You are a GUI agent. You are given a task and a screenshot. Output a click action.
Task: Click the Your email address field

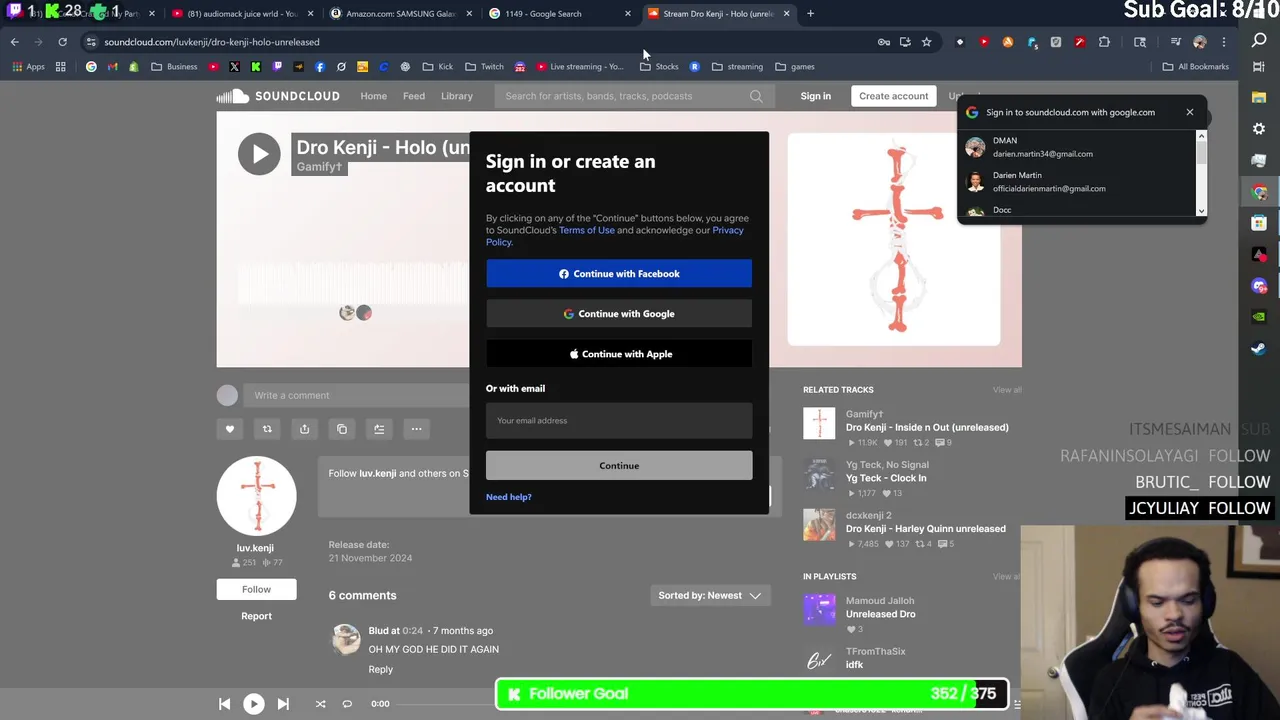coord(619,421)
